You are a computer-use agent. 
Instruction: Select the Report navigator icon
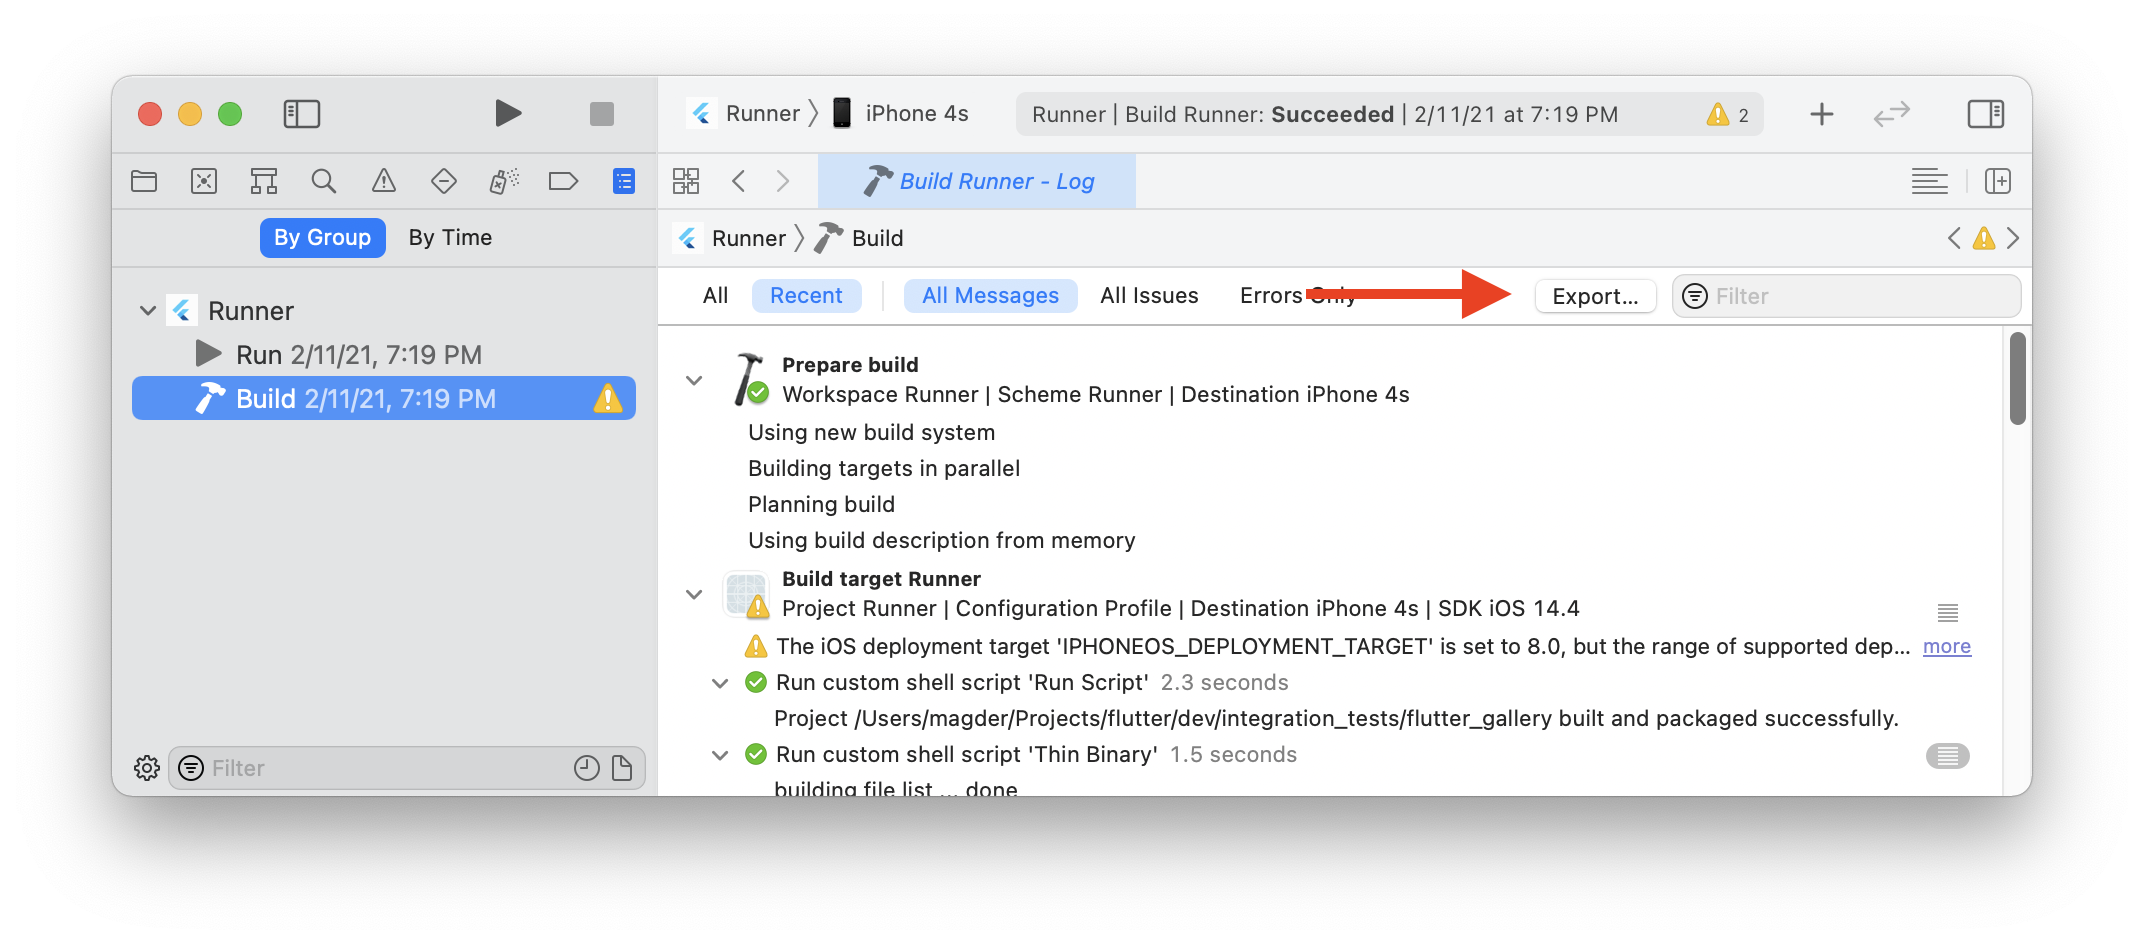pos(624,181)
